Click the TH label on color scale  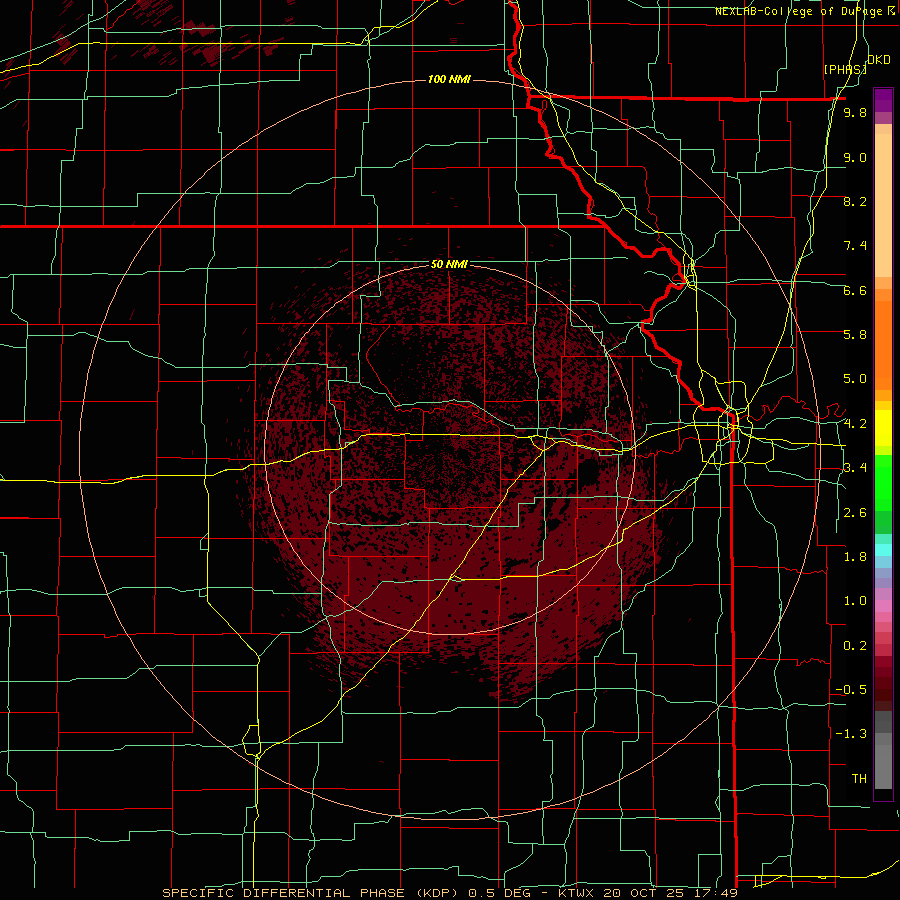point(859,779)
